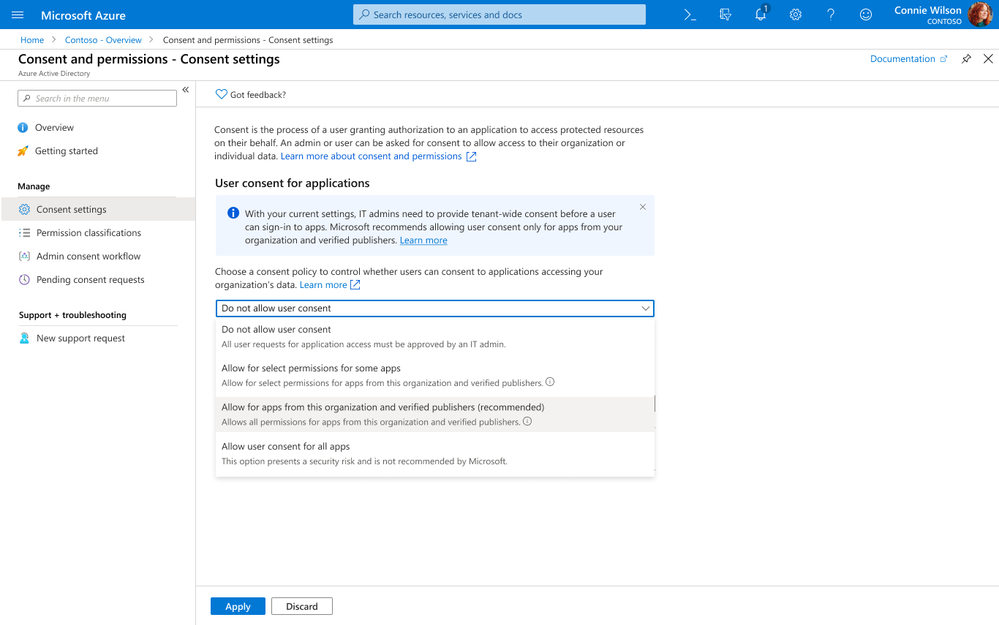
Task: Open Pending consent requests
Action: pos(90,280)
